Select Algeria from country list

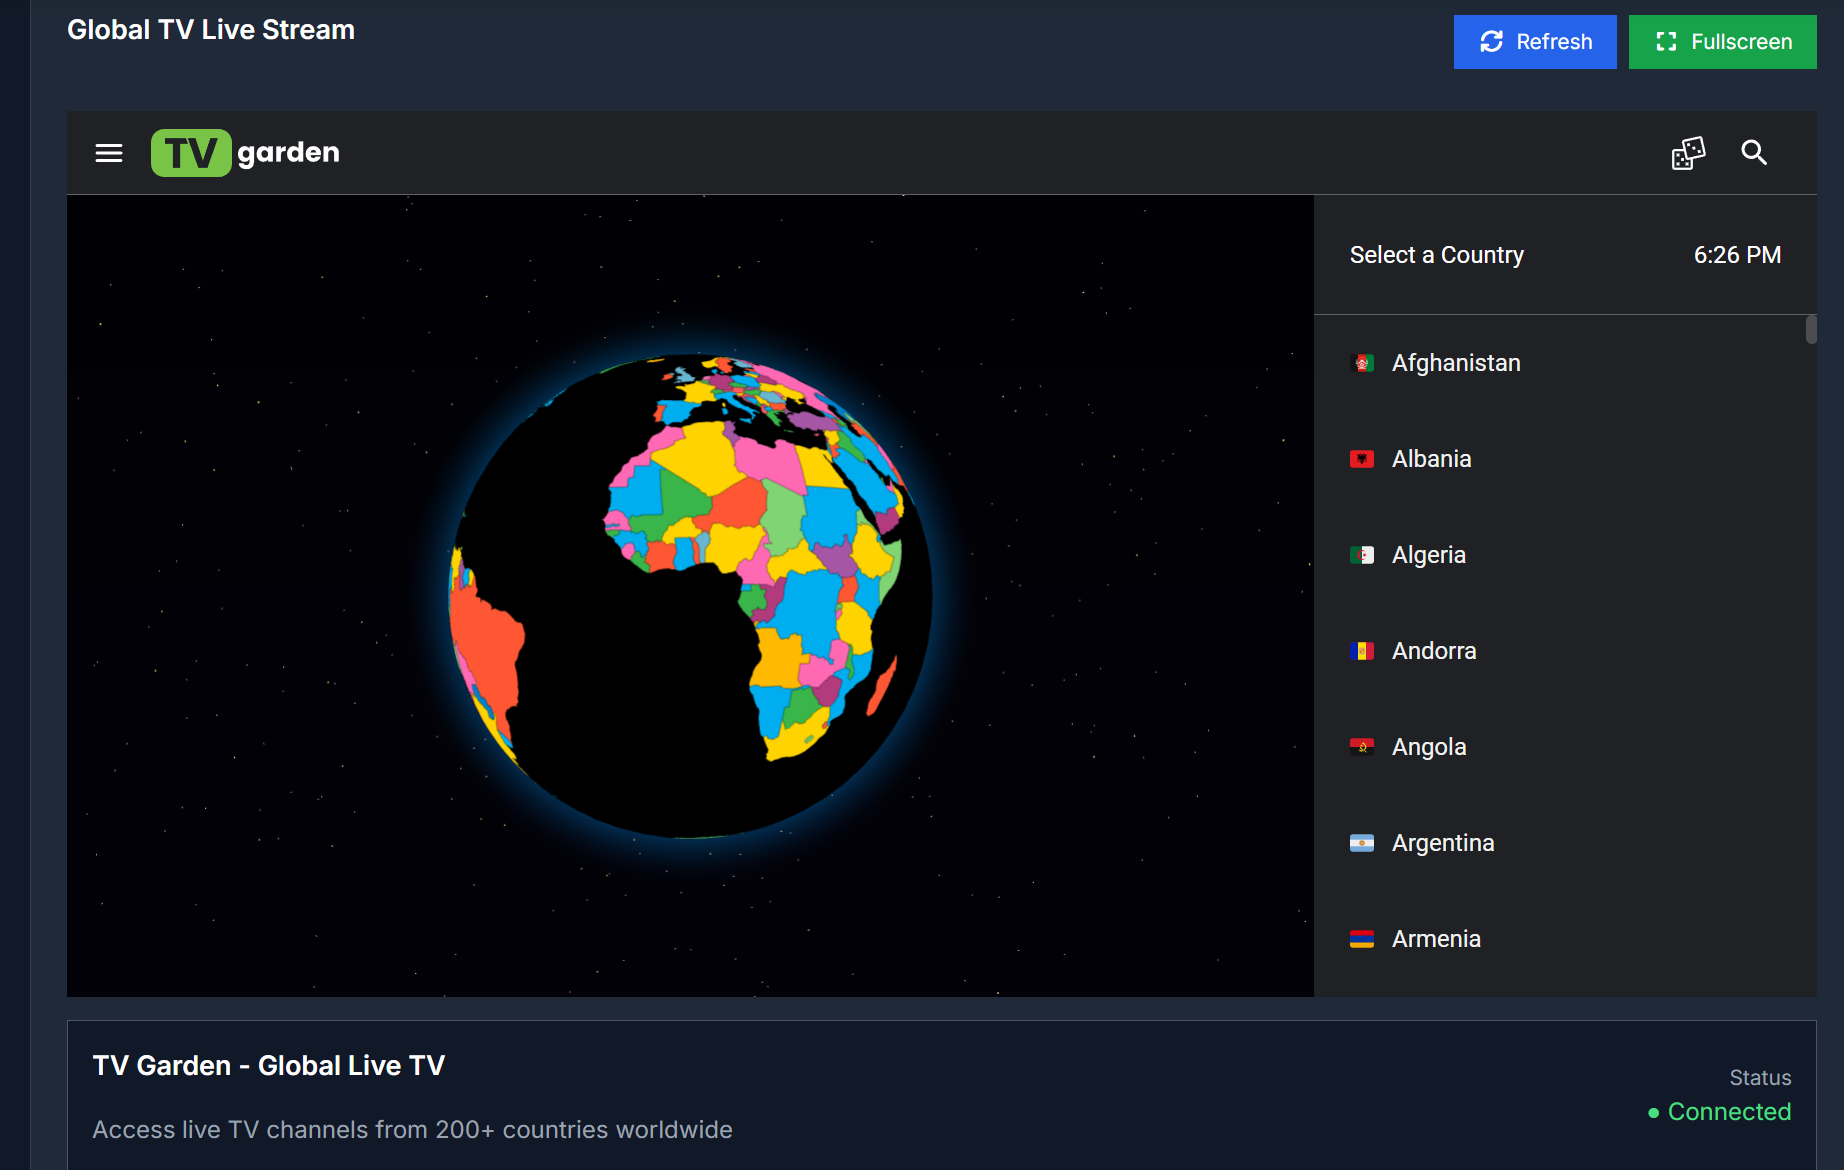pyautogui.click(x=1428, y=555)
